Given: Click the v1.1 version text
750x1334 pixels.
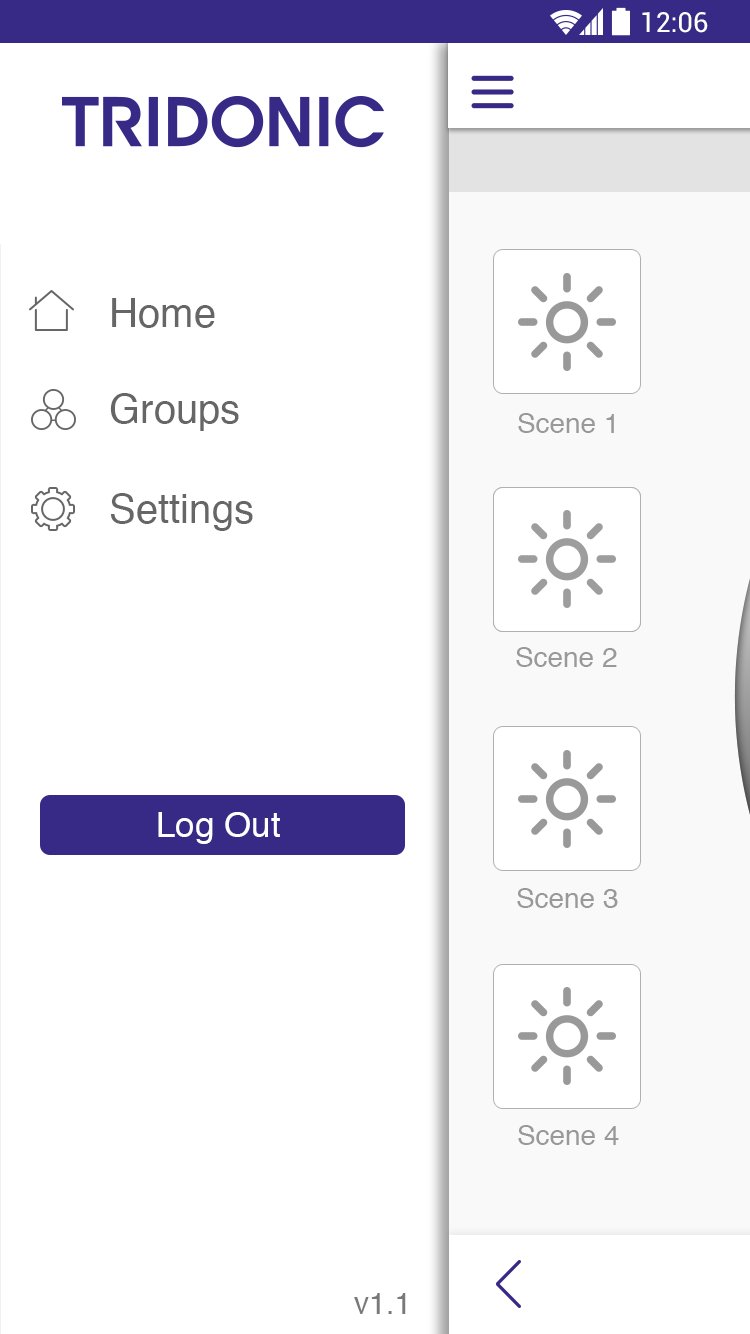Looking at the screenshot, I should click(x=381, y=1304).
